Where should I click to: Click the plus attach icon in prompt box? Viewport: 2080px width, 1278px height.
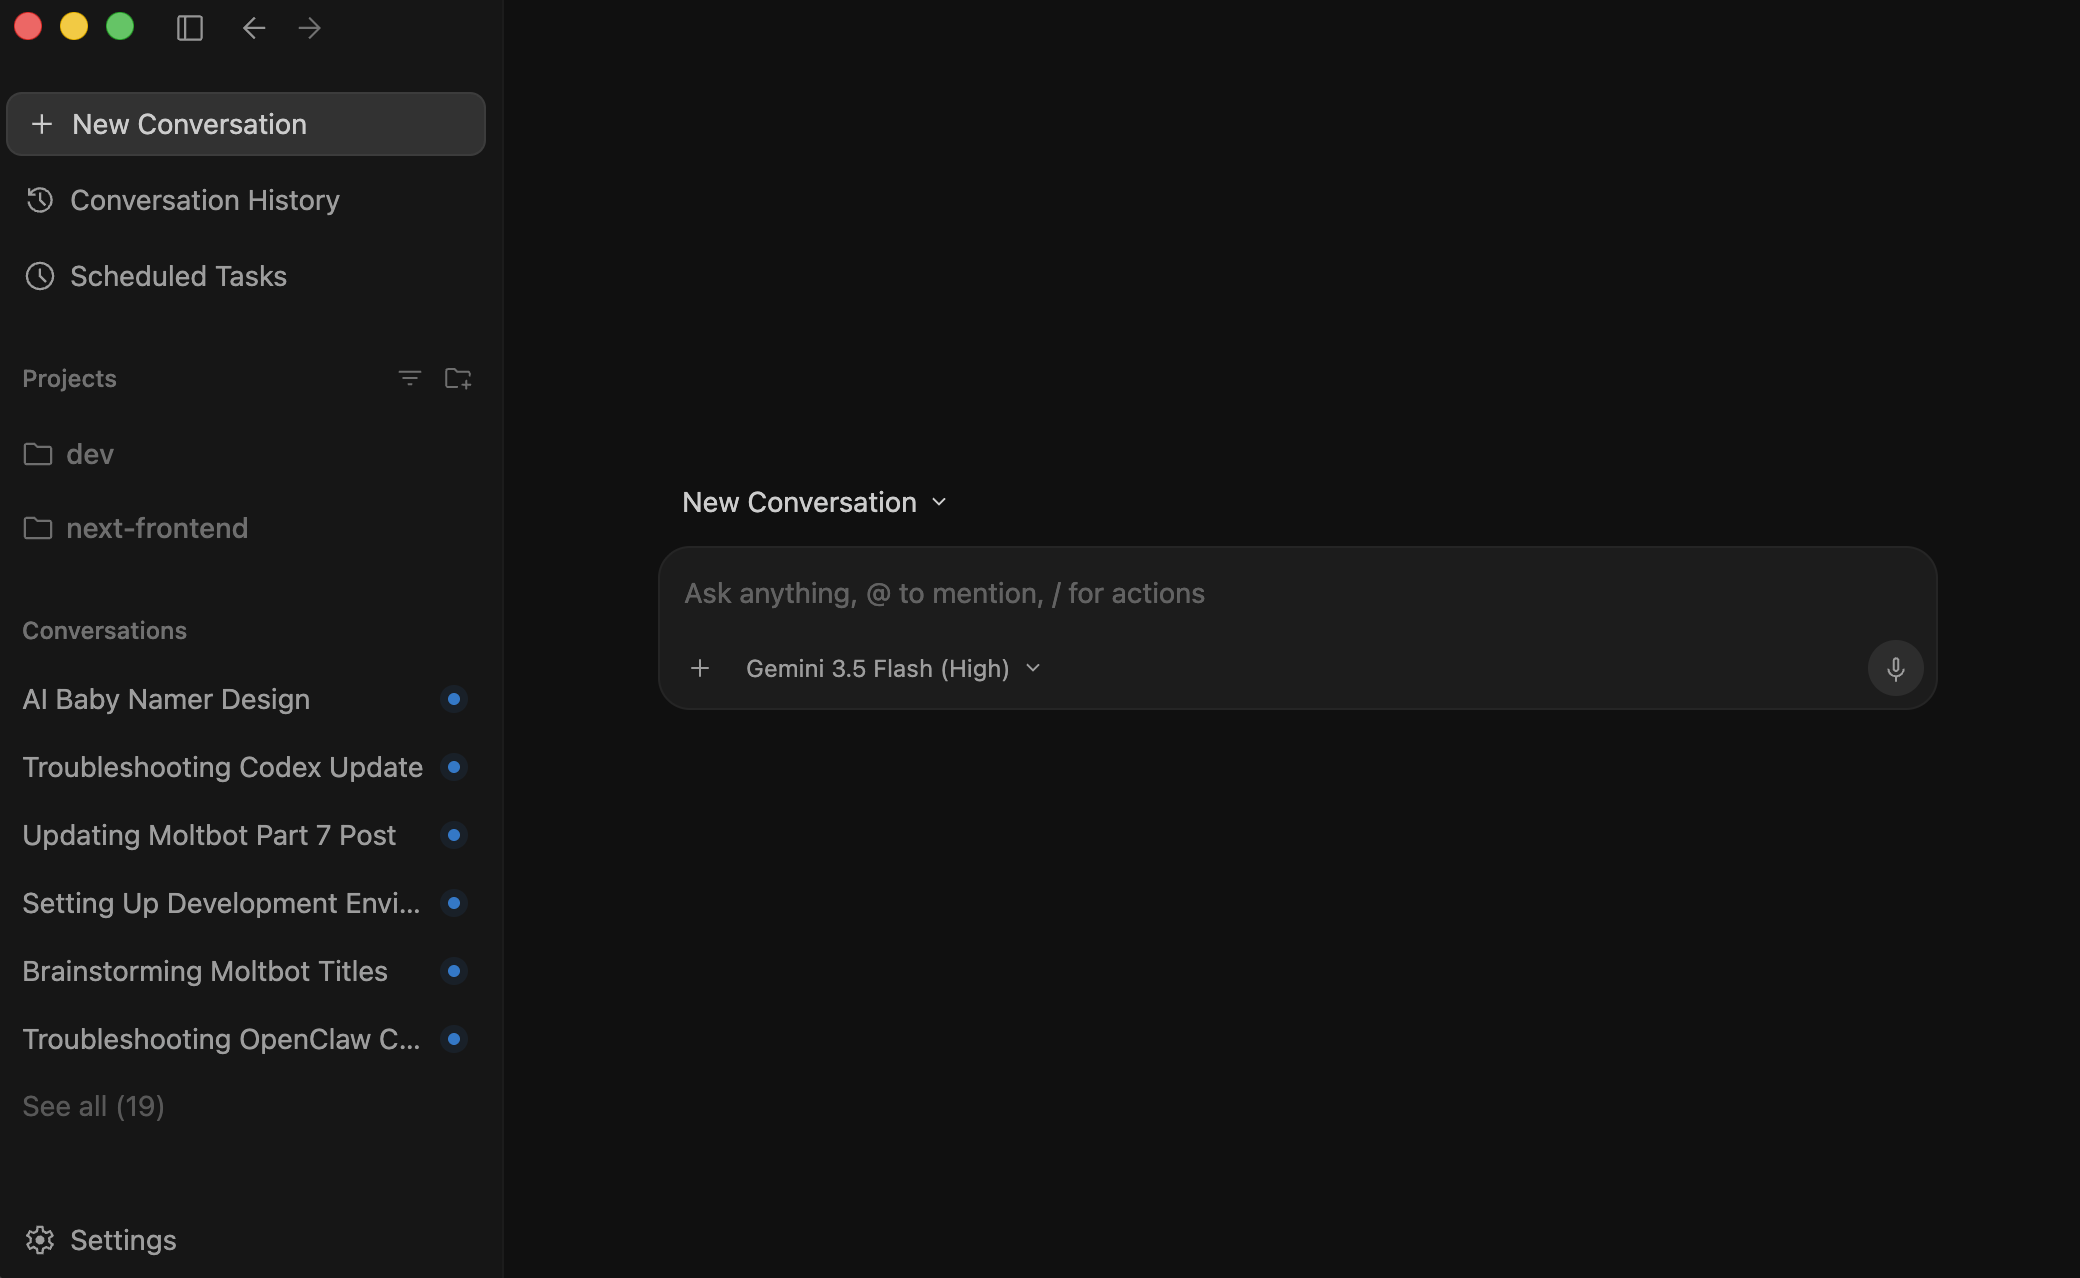click(x=700, y=668)
